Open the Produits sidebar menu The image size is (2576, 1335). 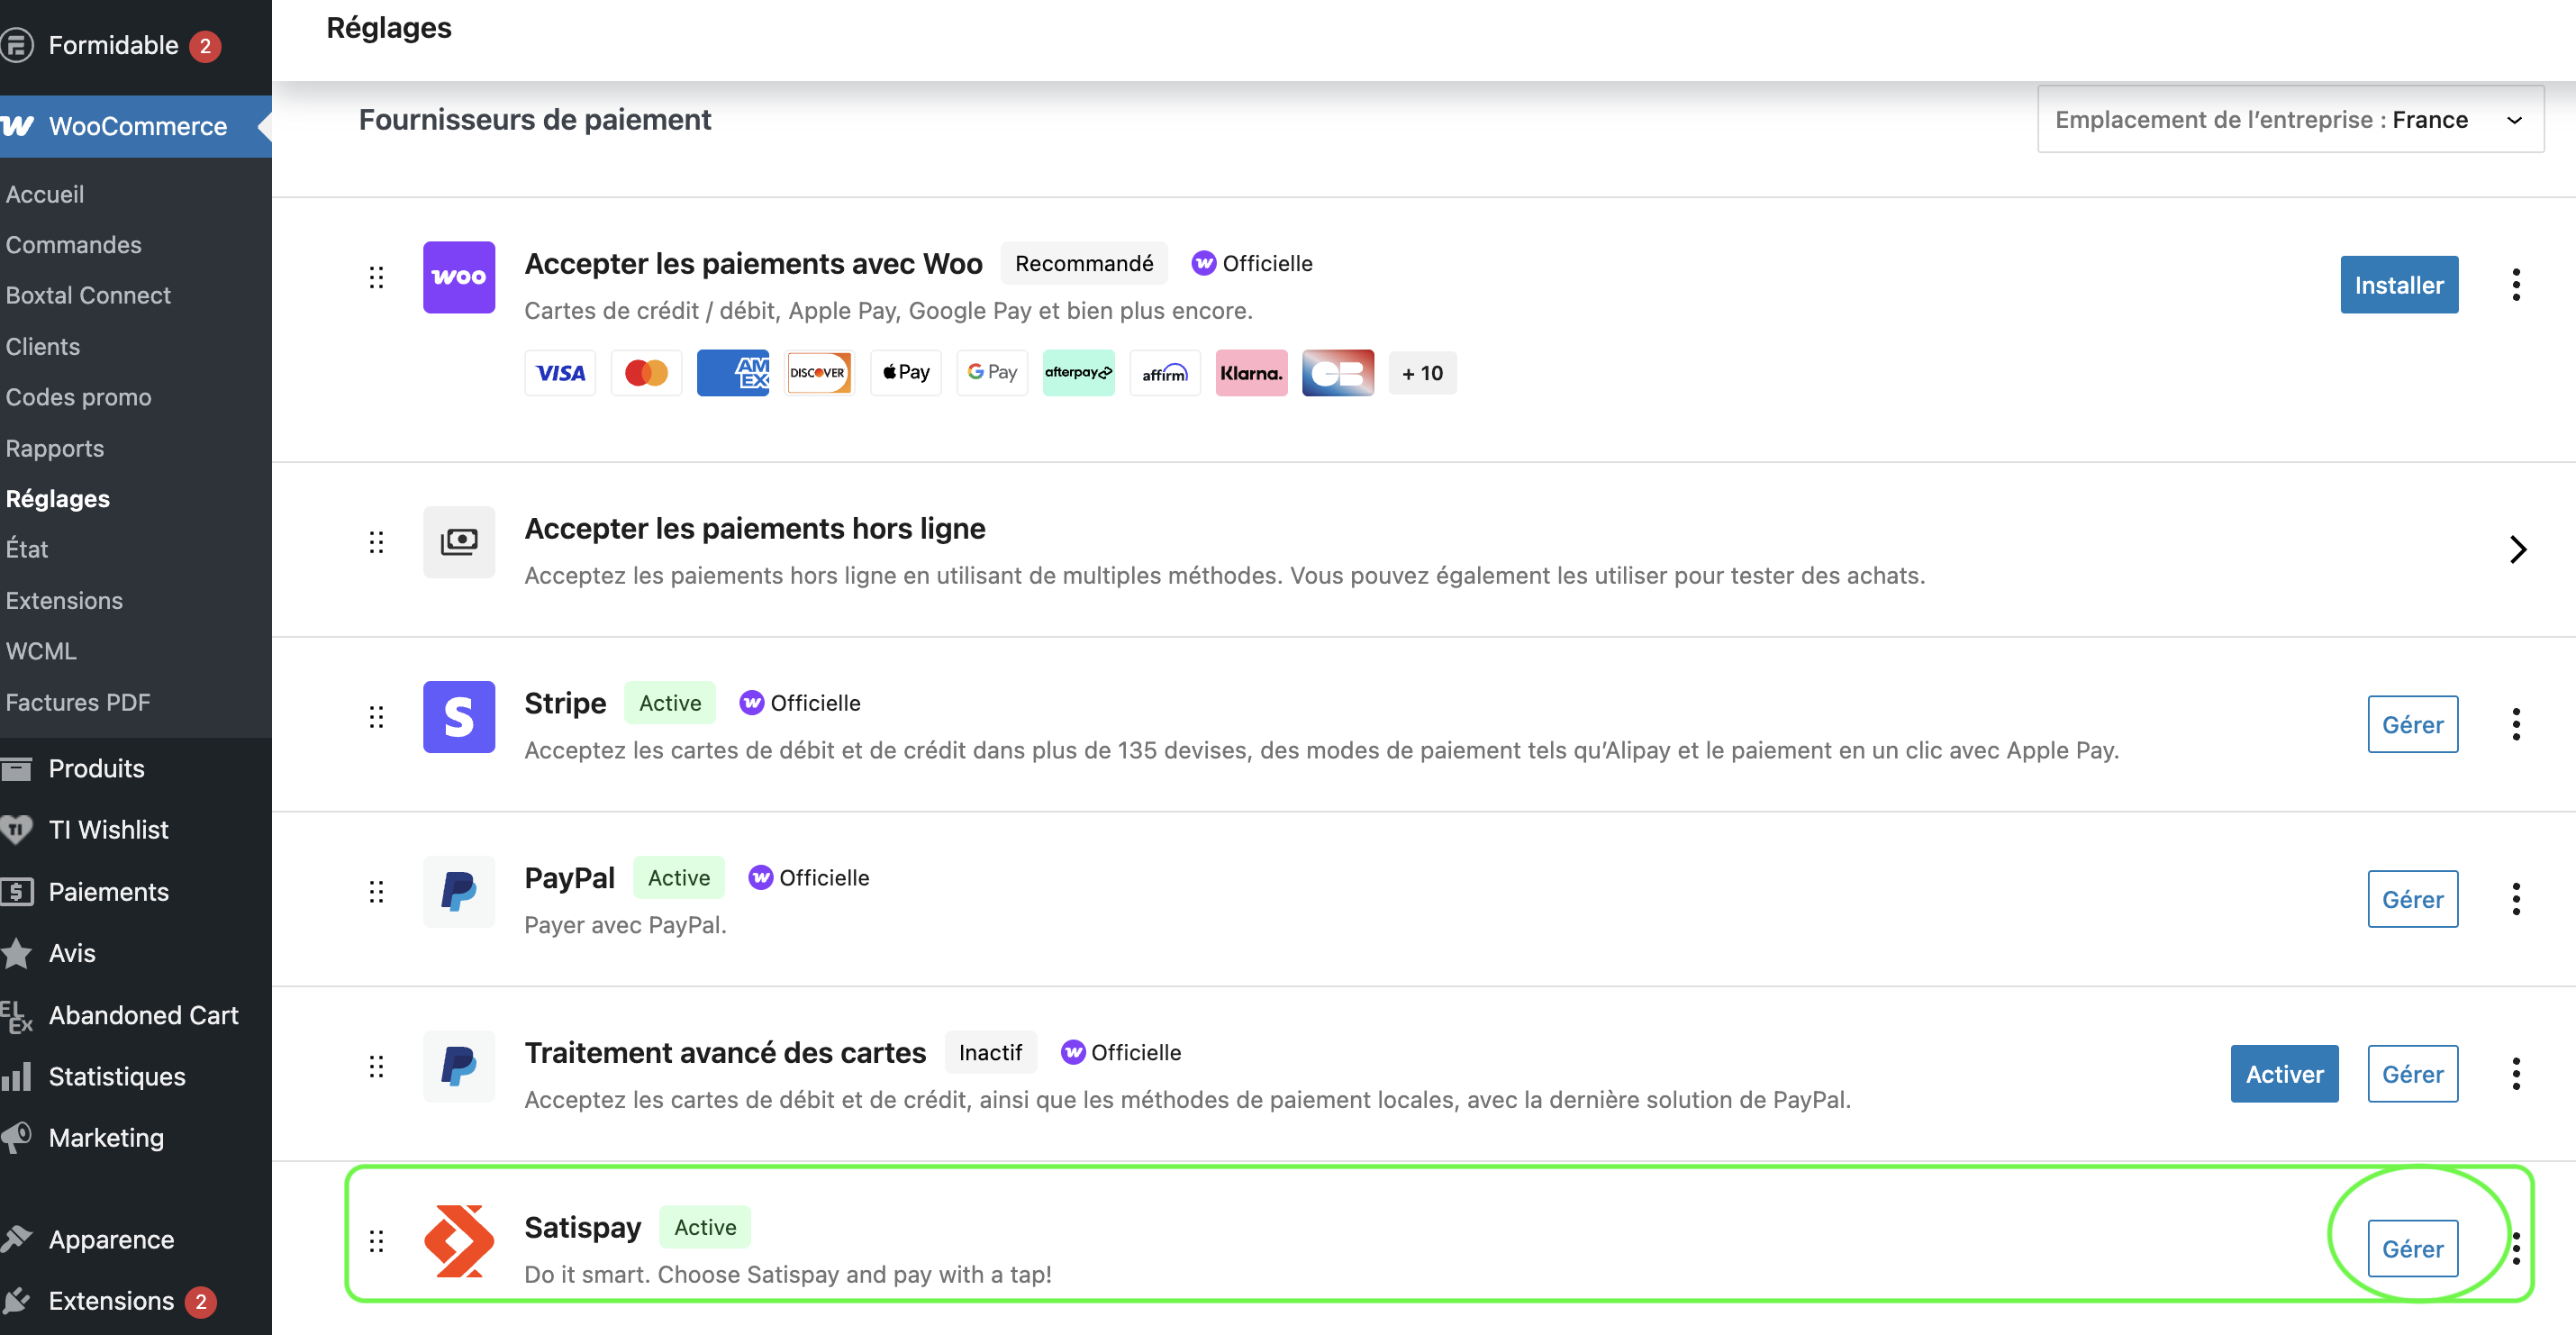96,768
